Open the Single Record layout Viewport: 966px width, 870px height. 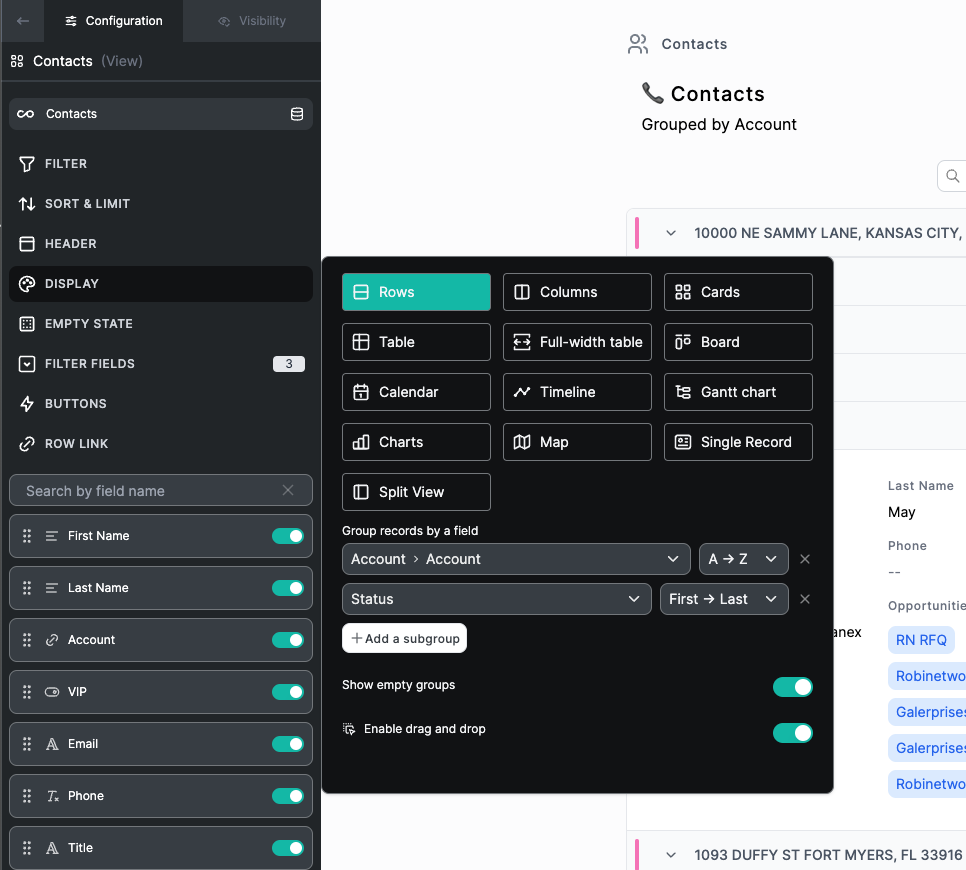738,441
